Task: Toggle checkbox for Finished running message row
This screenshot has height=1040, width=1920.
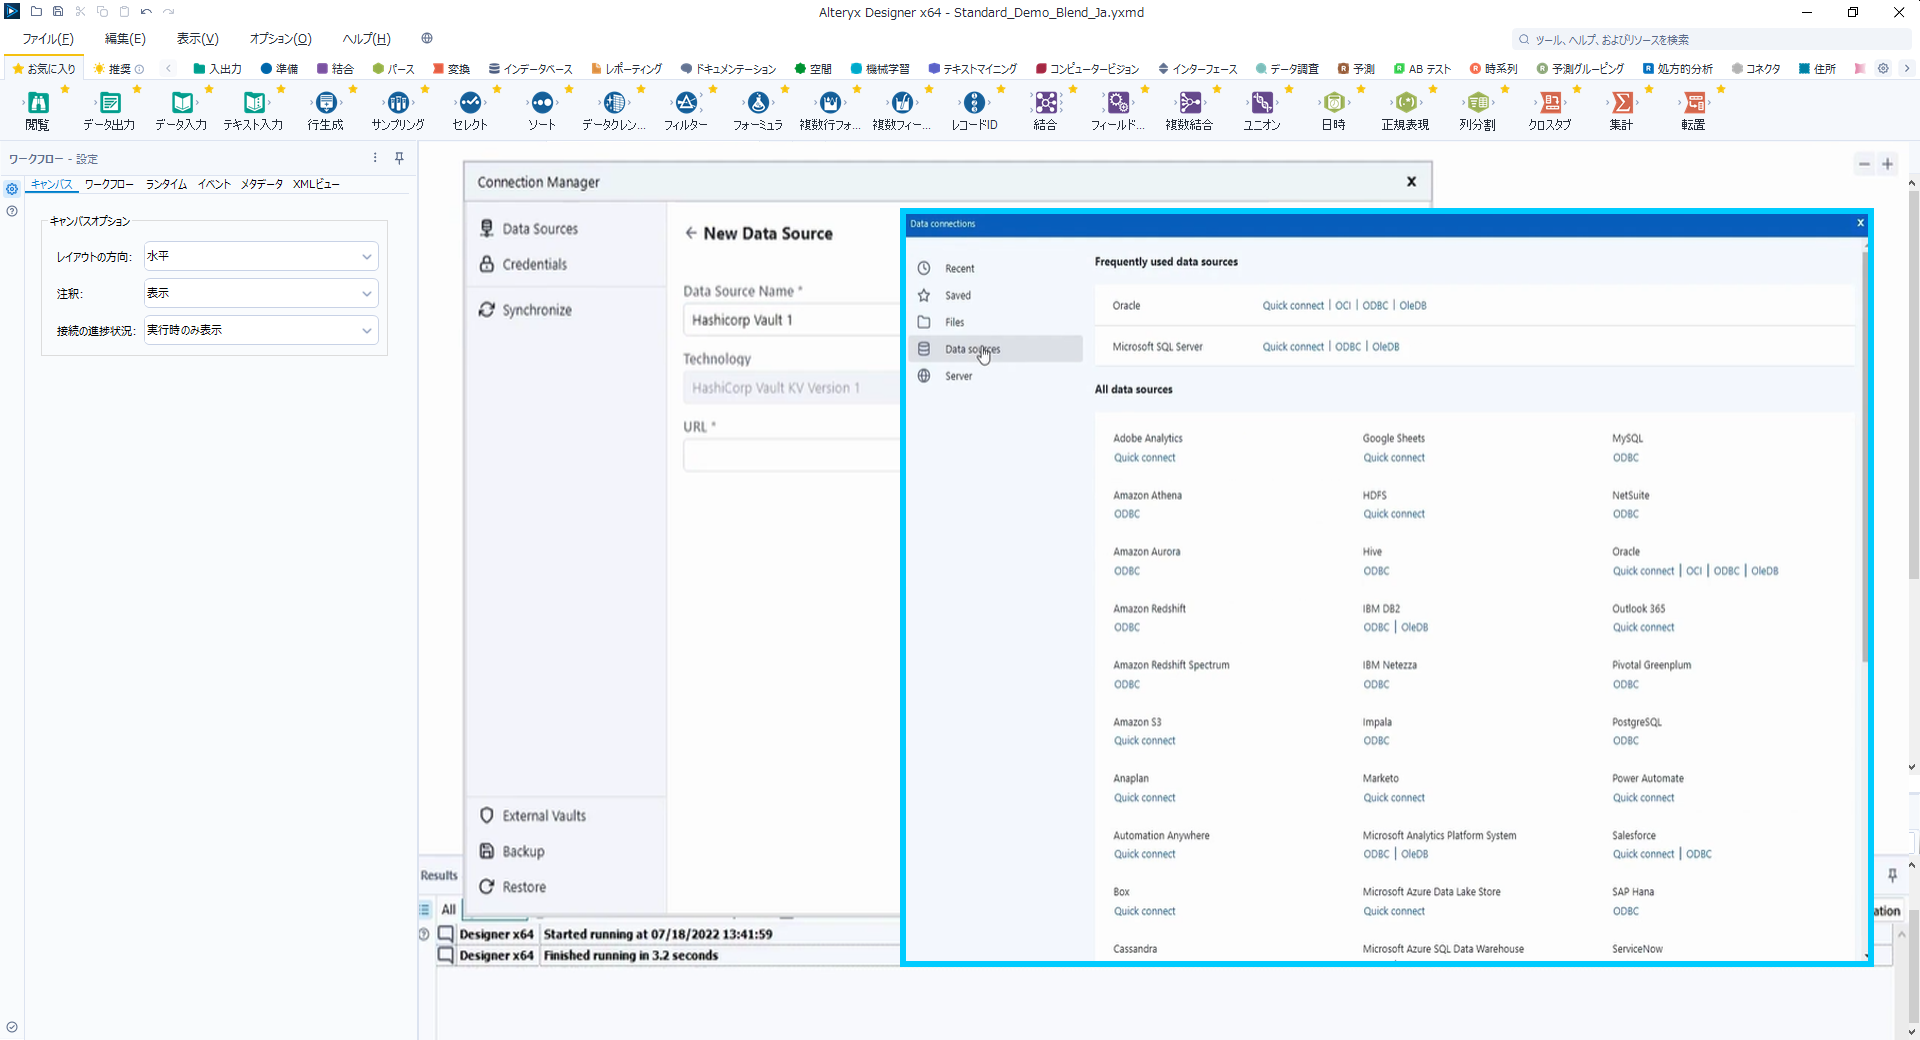Action: coord(446,955)
